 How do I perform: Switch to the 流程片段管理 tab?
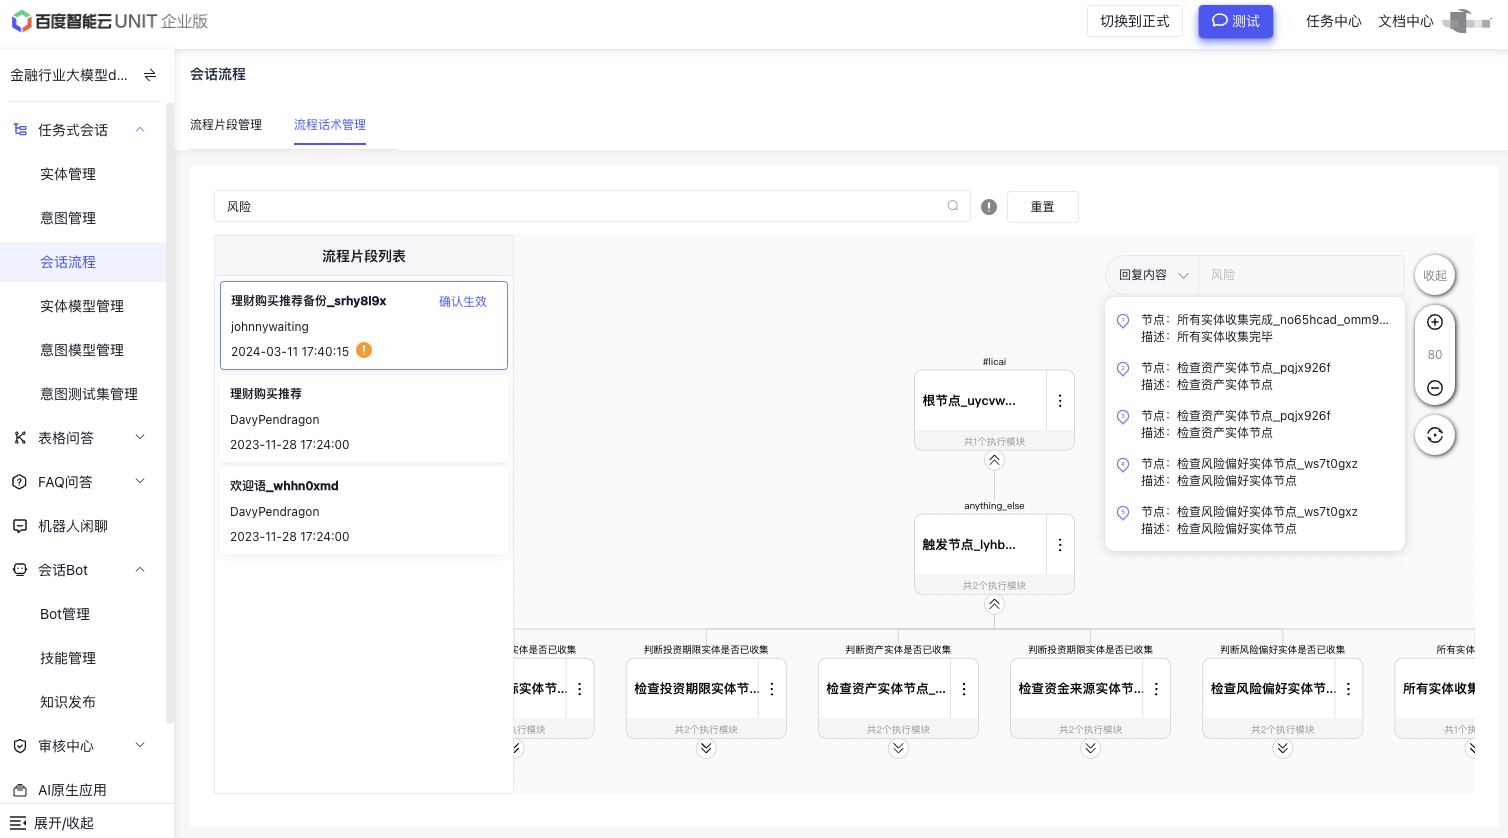[x=226, y=125]
